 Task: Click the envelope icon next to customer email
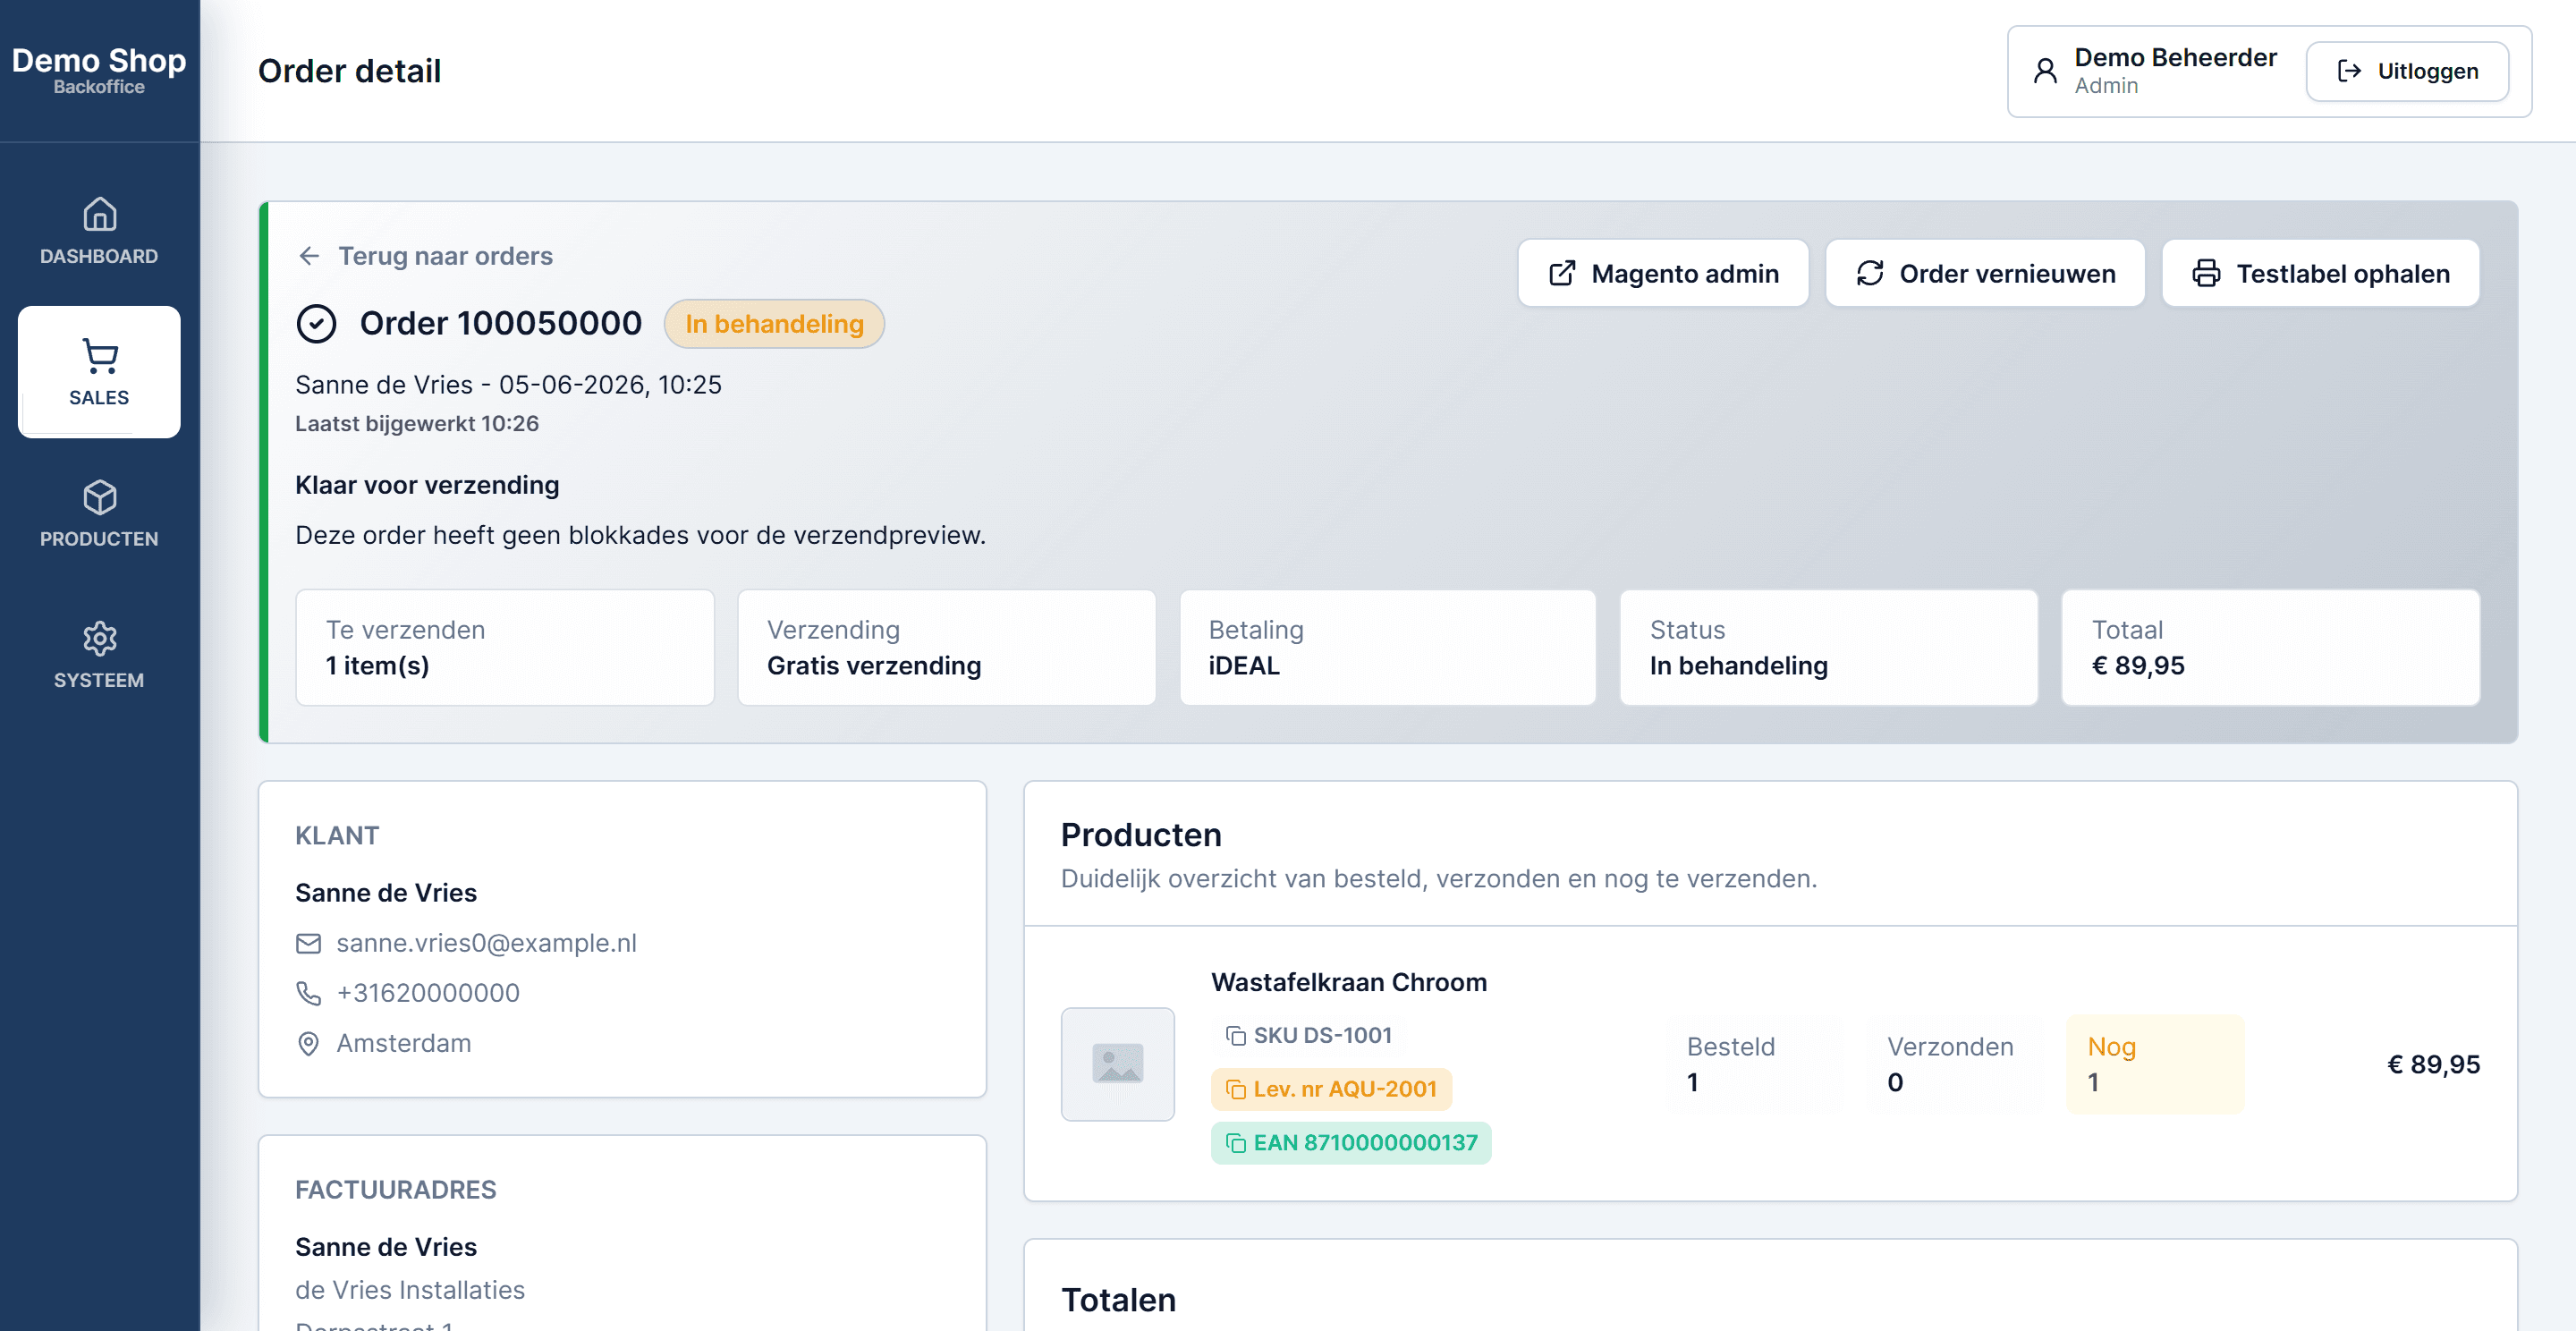point(309,943)
